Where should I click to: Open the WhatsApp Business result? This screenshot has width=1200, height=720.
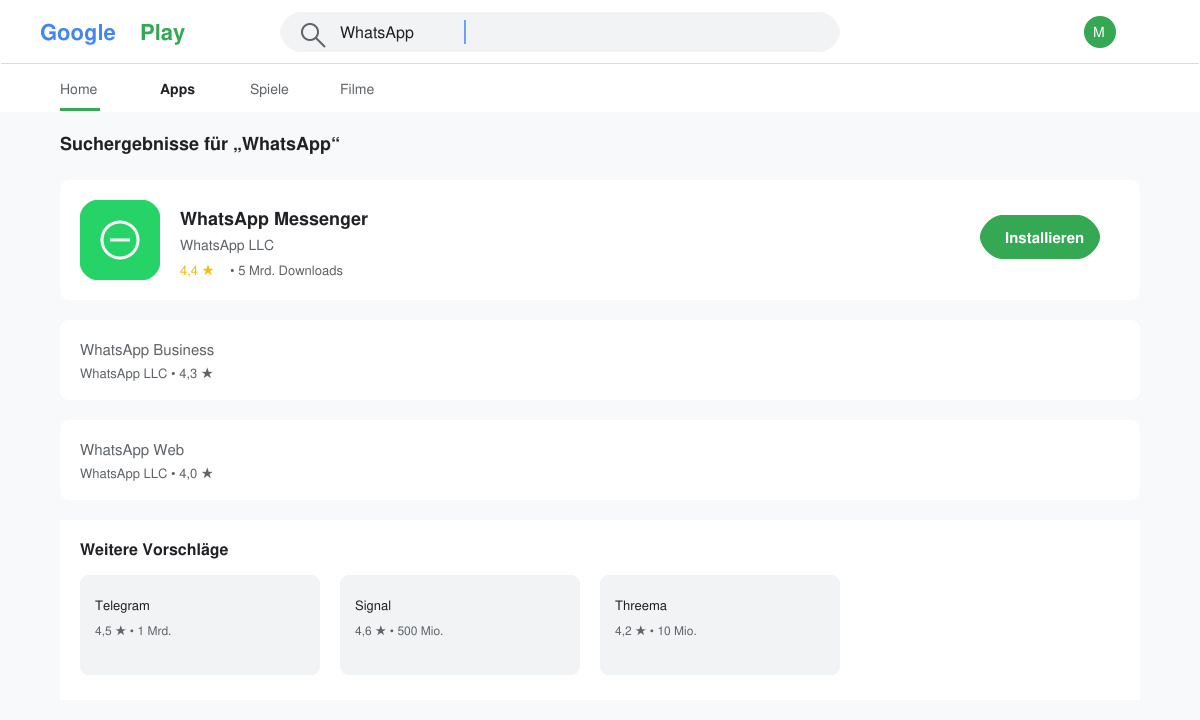tap(600, 360)
